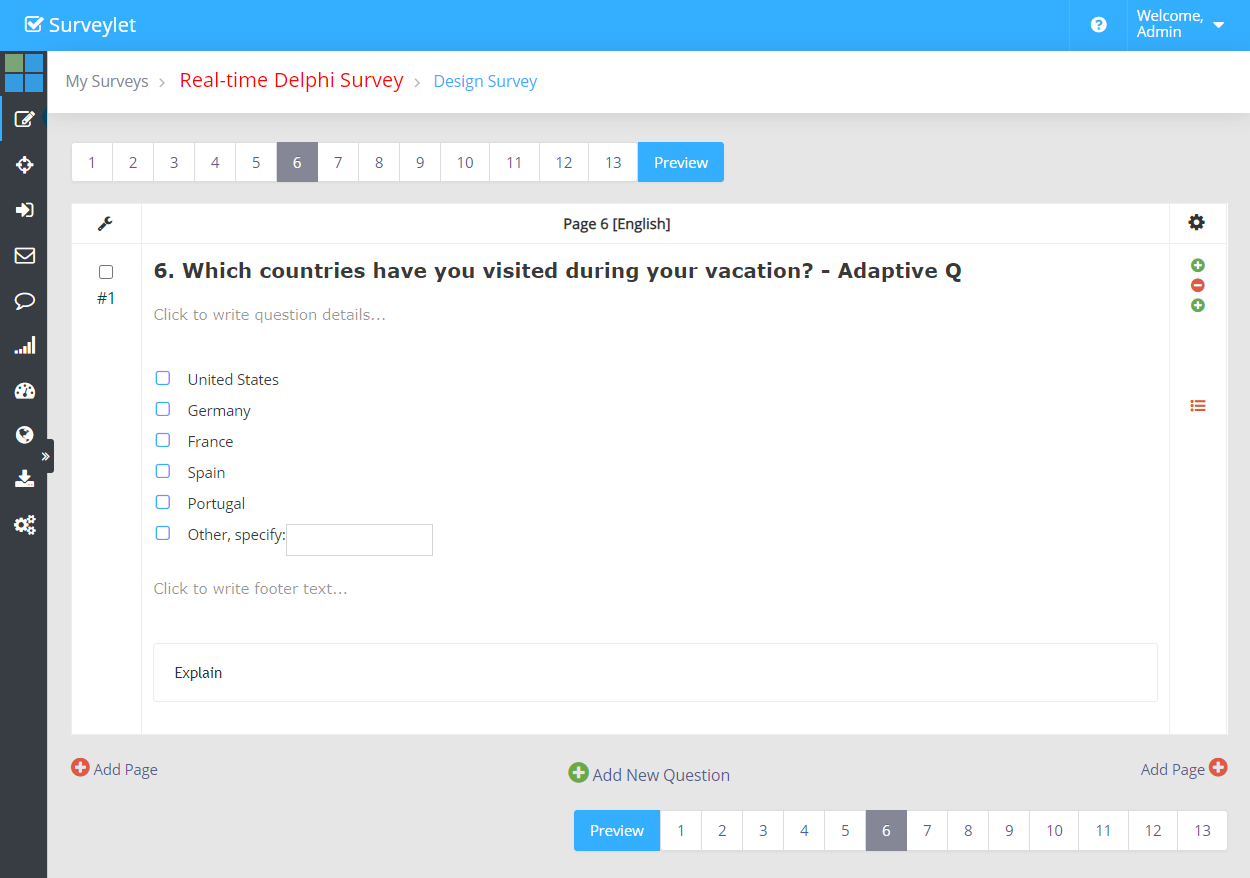
Task: Go to page 7 in top pagination
Action: pyautogui.click(x=338, y=162)
